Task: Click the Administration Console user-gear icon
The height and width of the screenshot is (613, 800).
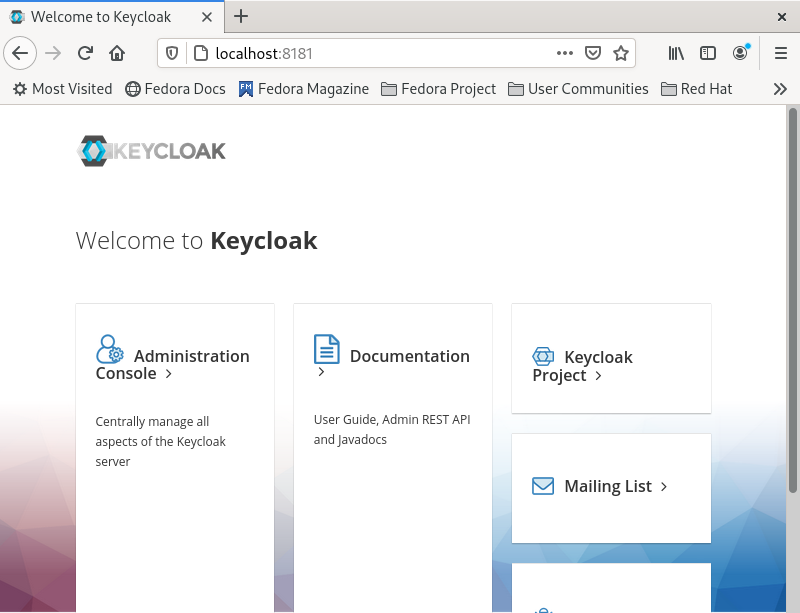Action: 110,349
